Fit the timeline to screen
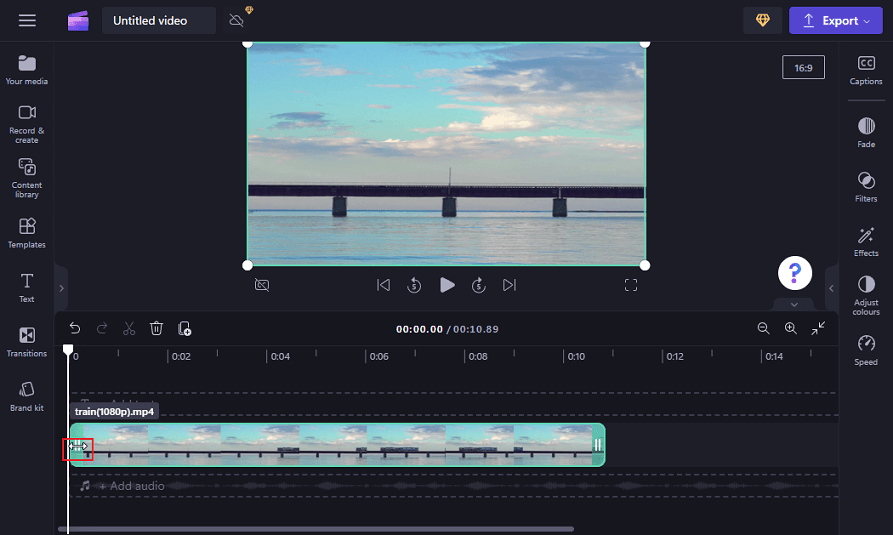The height and width of the screenshot is (535, 893). tap(818, 328)
